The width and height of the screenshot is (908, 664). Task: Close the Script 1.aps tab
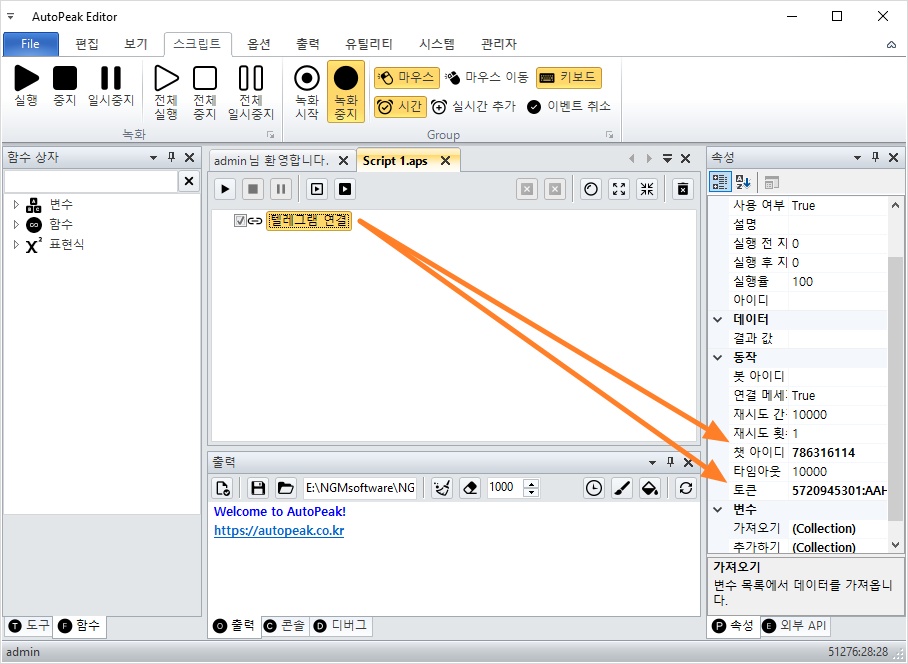445,160
